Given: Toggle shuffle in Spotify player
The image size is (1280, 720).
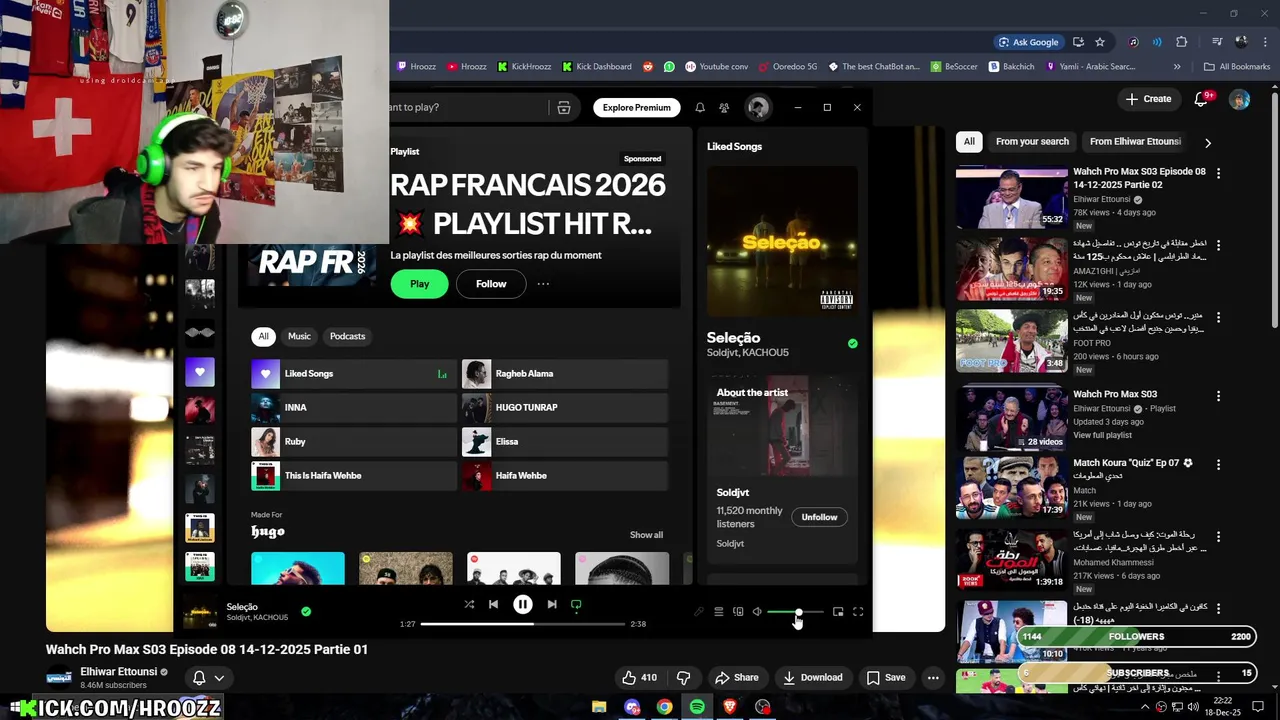Looking at the screenshot, I should [469, 604].
